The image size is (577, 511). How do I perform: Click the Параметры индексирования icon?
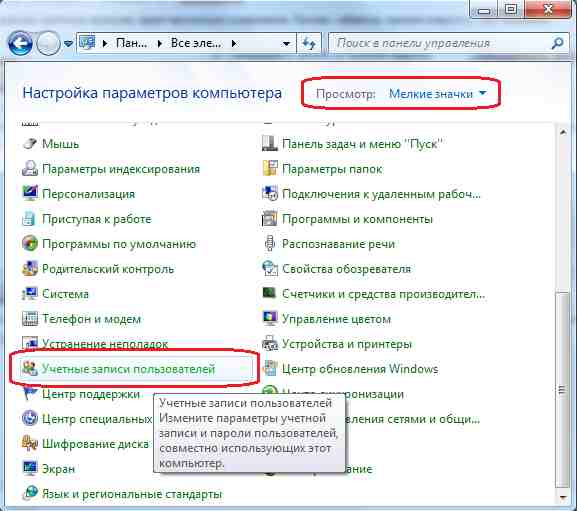29,168
